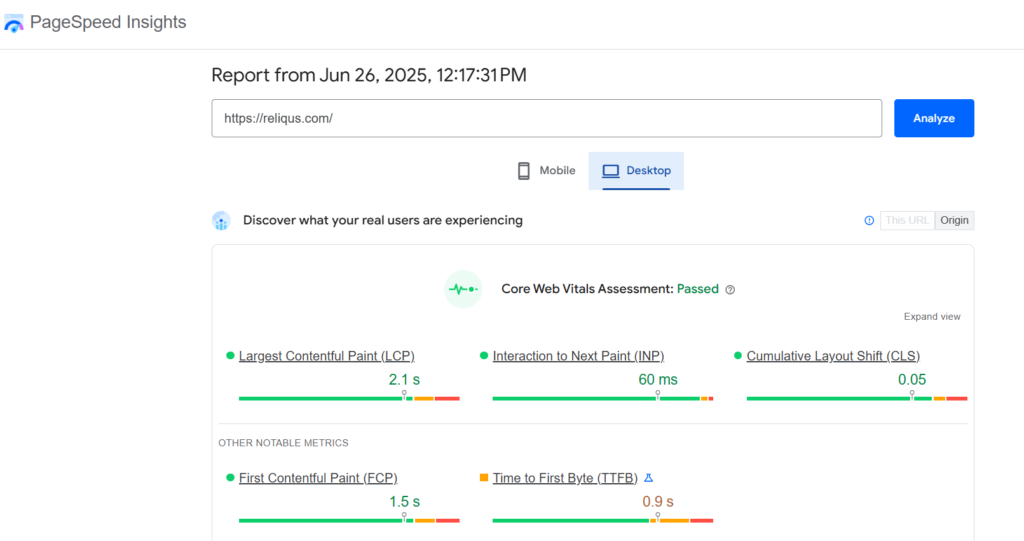The image size is (1024, 541).
Task: Click the green dot beside FCP
Action: click(230, 478)
